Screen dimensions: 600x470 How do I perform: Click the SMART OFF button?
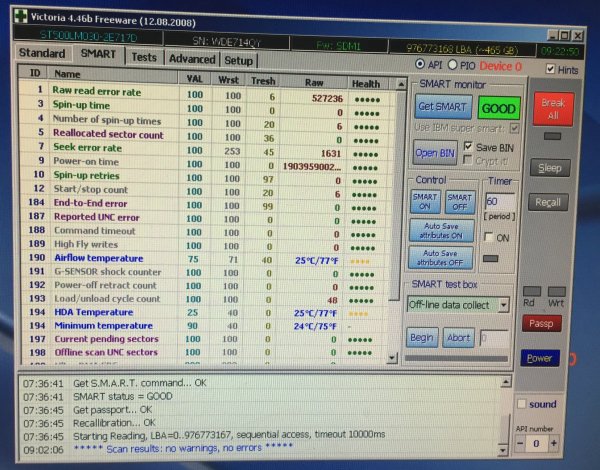click(460, 202)
